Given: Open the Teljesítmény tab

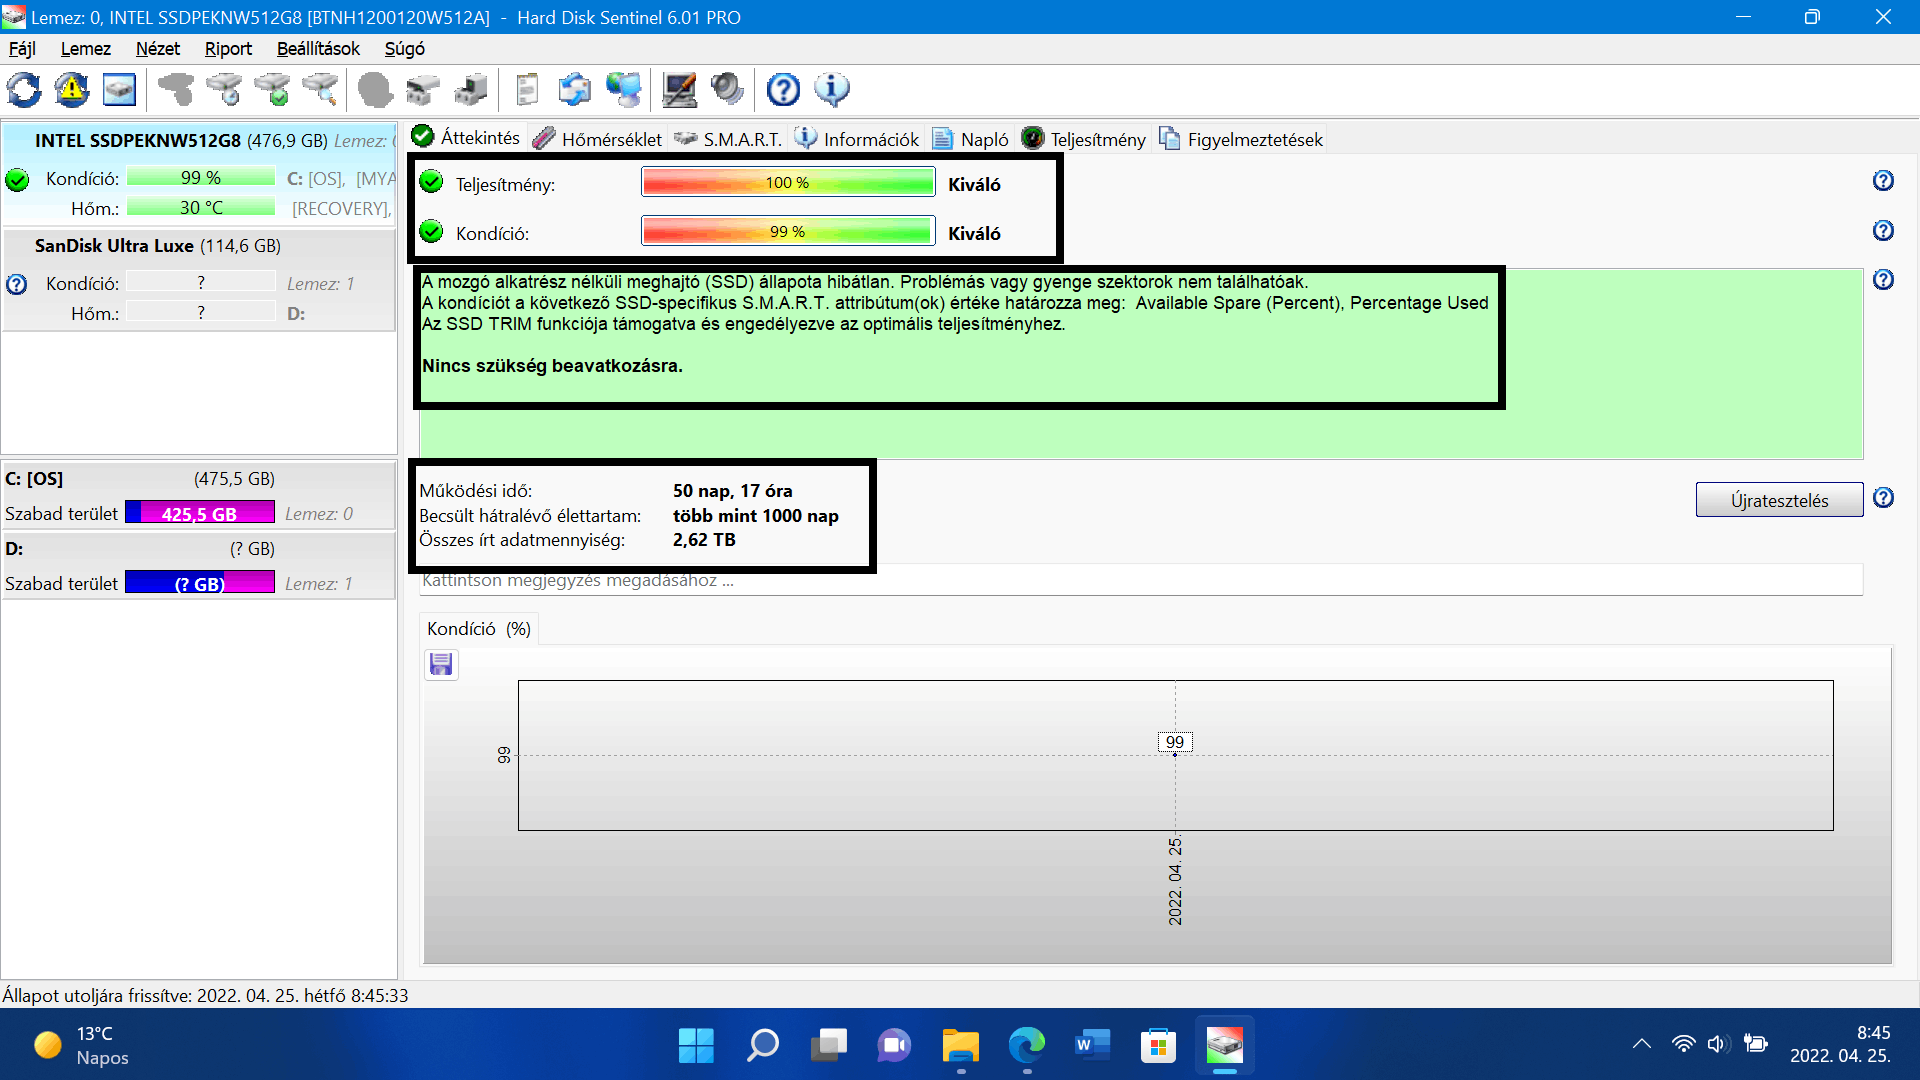Looking at the screenshot, I should tap(1084, 139).
